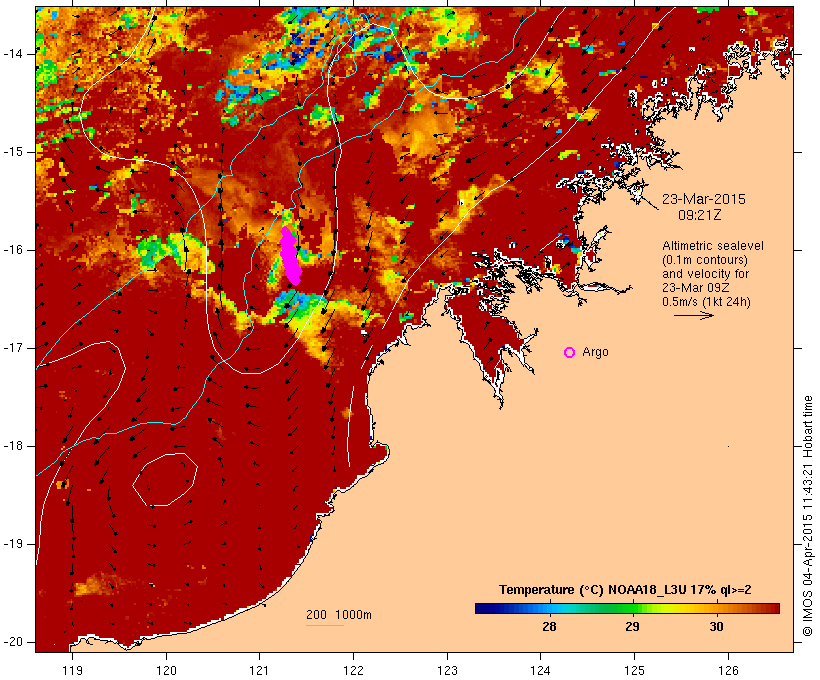The image size is (820, 680).
Task: Click the 'Argo' legend label
Action: tap(596, 353)
